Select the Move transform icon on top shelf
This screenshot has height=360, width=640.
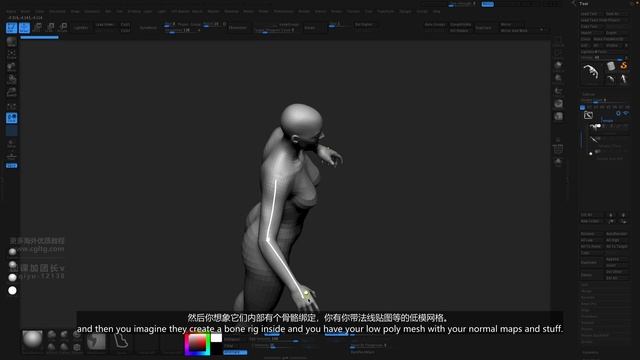pyautogui.click(x=37, y=28)
